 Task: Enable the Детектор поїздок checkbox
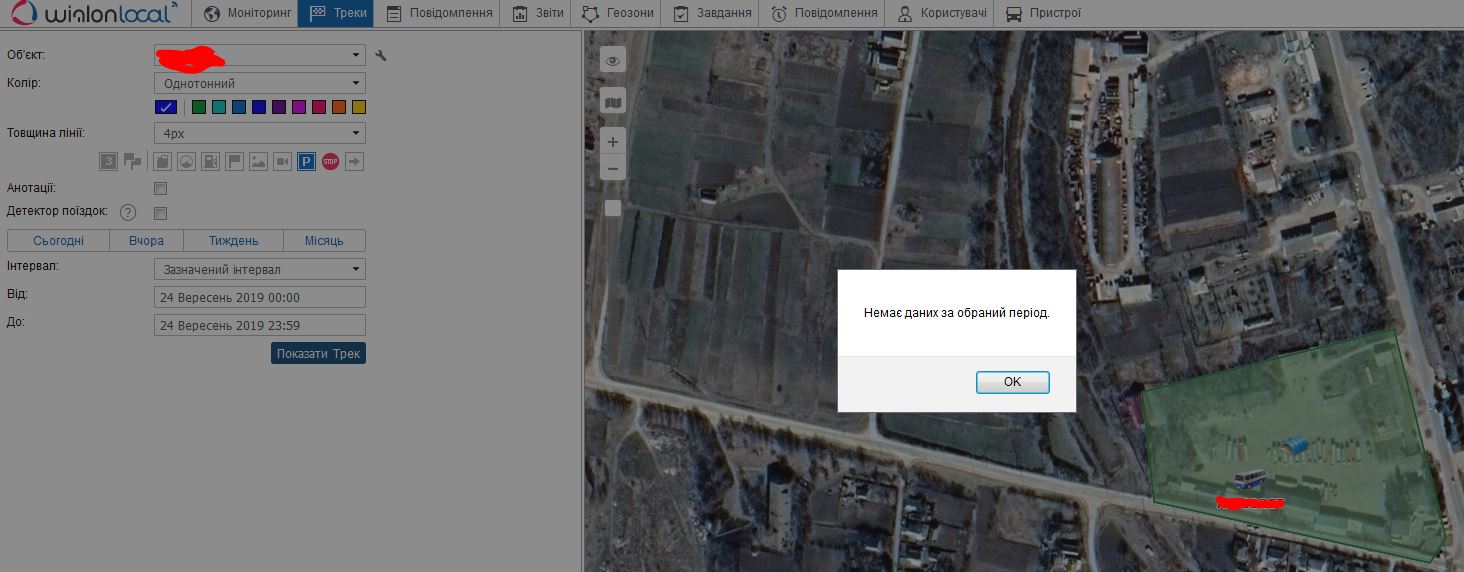[160, 213]
